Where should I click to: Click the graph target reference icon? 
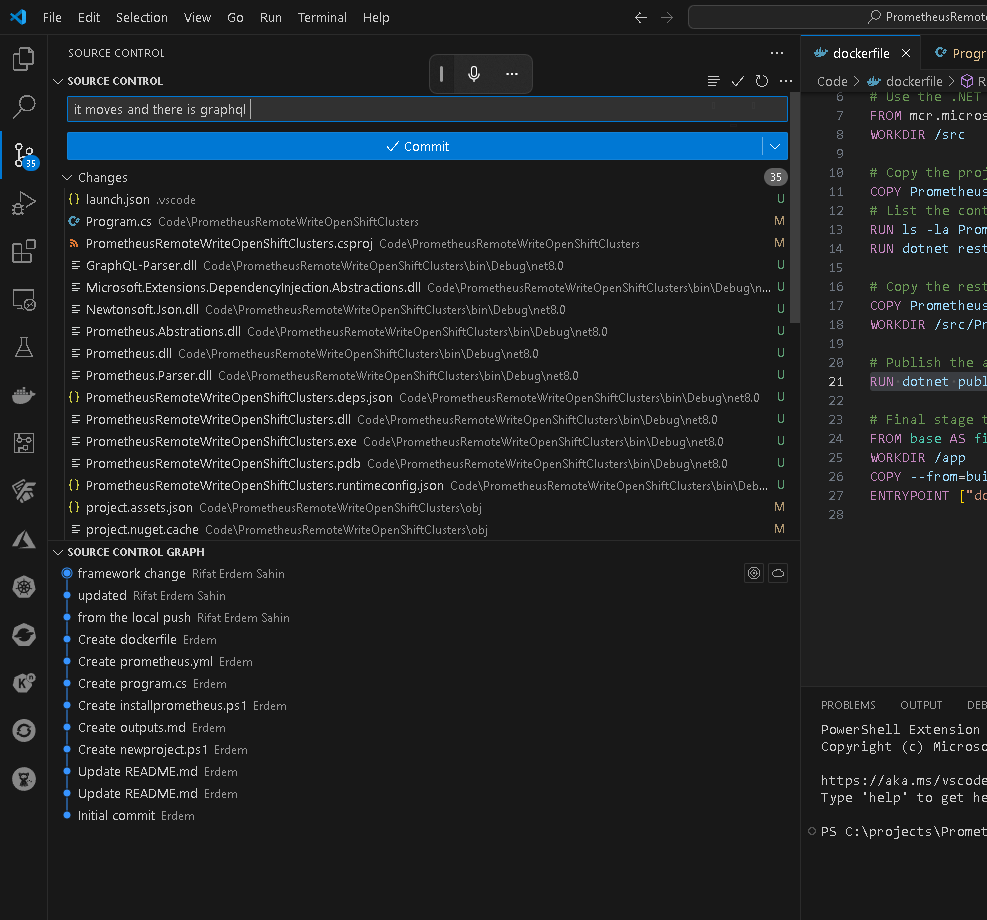753,573
